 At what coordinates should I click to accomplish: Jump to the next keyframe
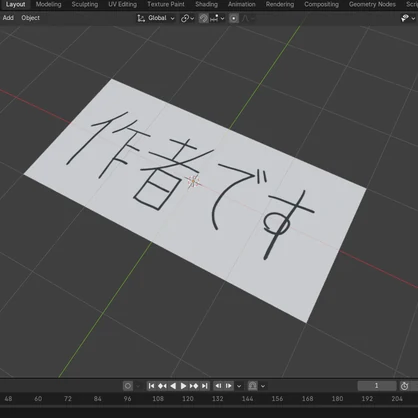point(194,386)
